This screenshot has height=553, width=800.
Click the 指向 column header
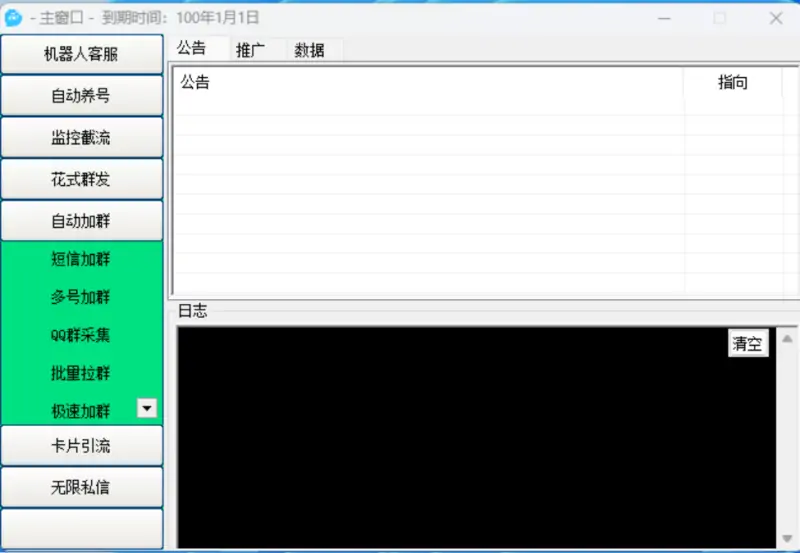tap(732, 83)
